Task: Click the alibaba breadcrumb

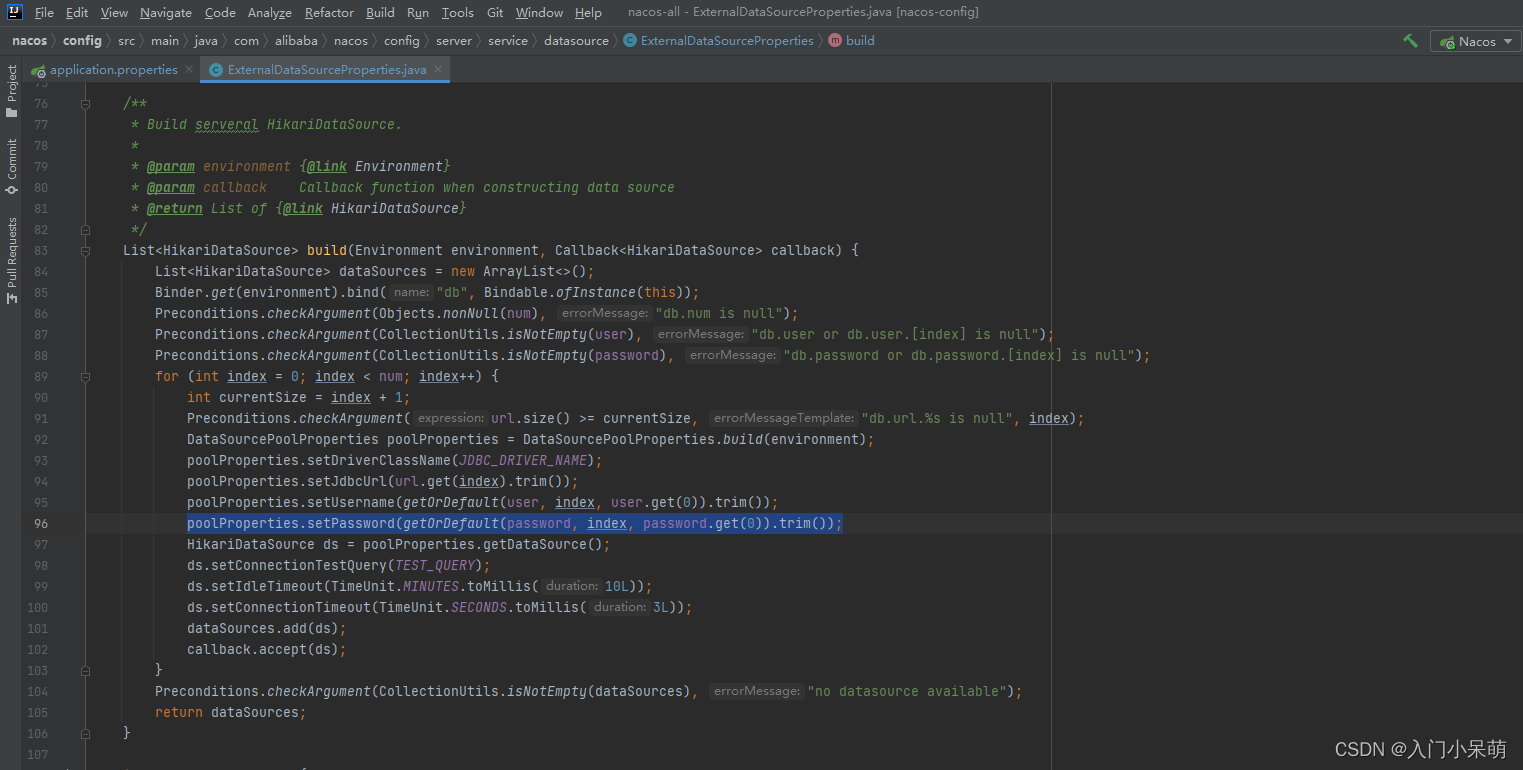Action: [x=296, y=41]
